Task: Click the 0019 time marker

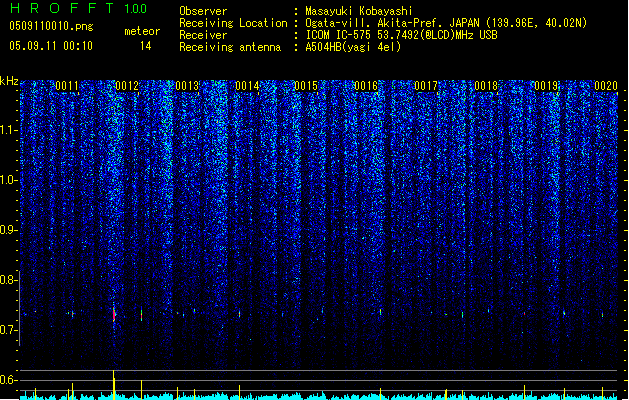Action: (546, 86)
